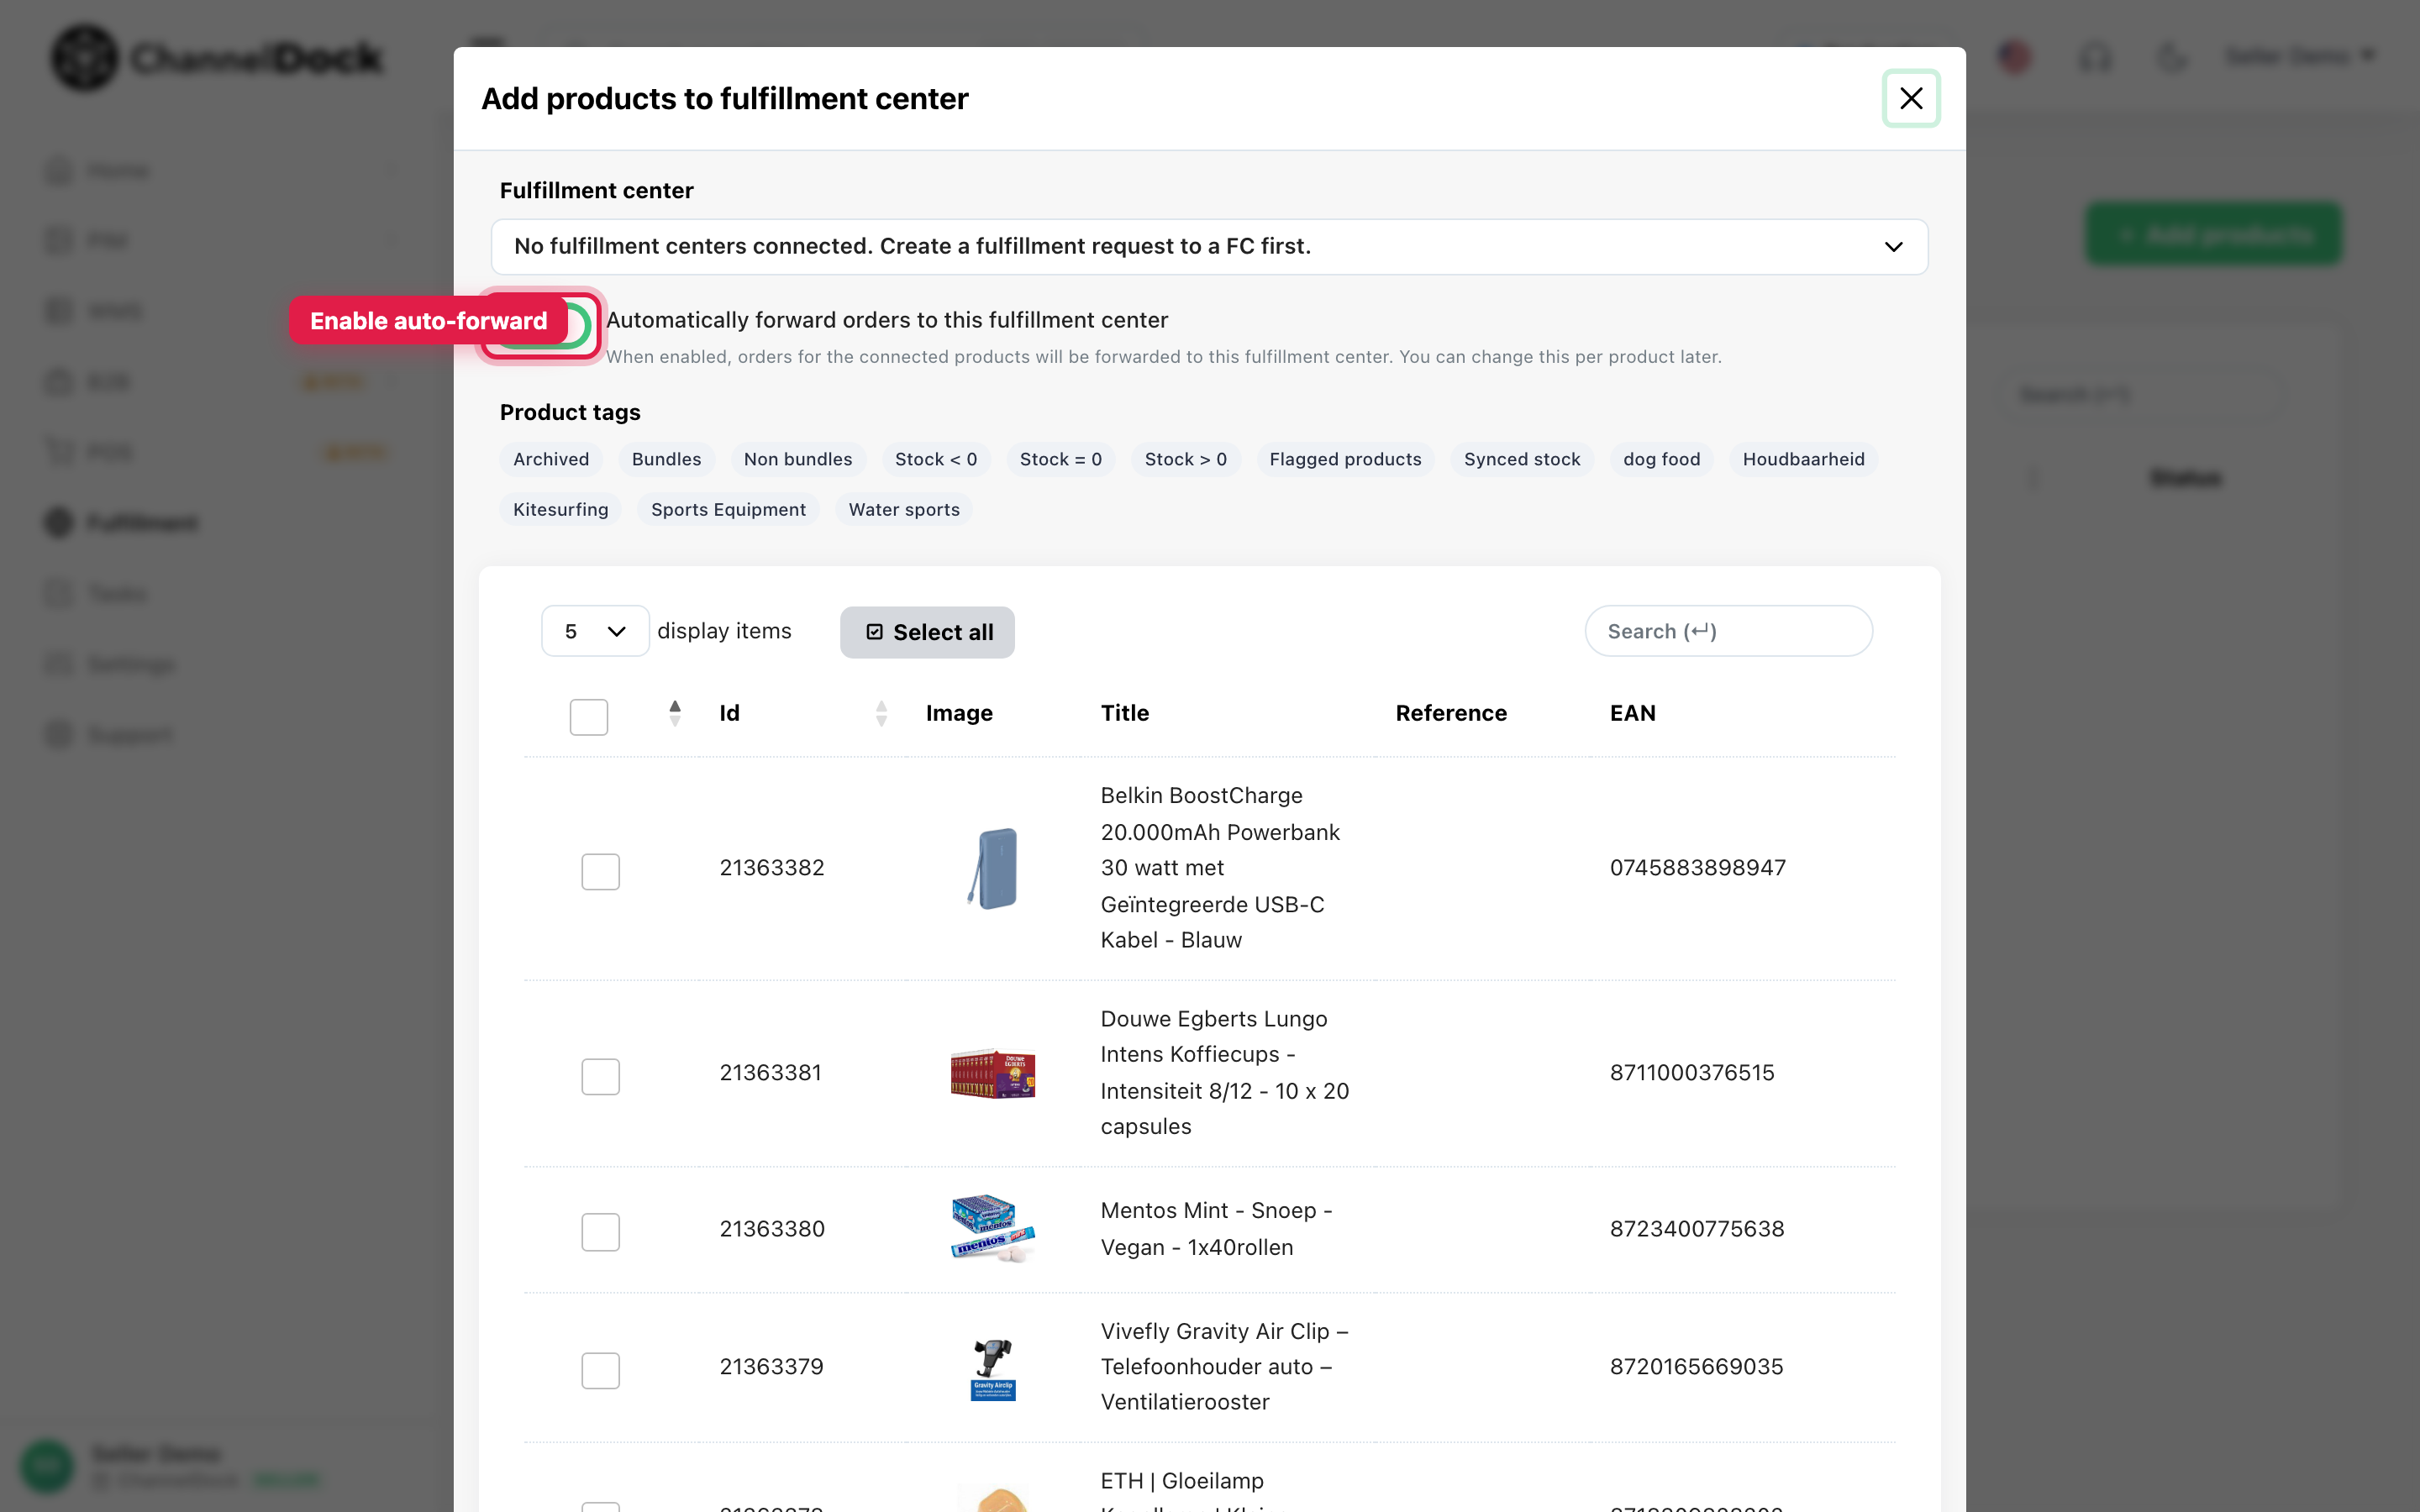2420x1512 pixels.
Task: Select the Non bundles tag
Action: 797,459
